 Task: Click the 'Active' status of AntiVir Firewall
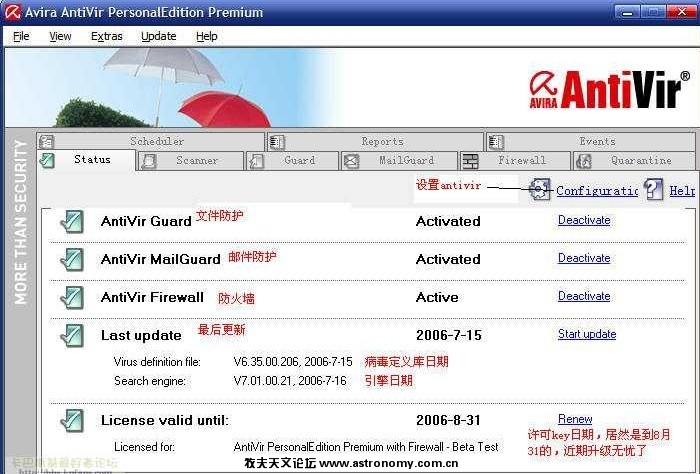[x=437, y=297]
